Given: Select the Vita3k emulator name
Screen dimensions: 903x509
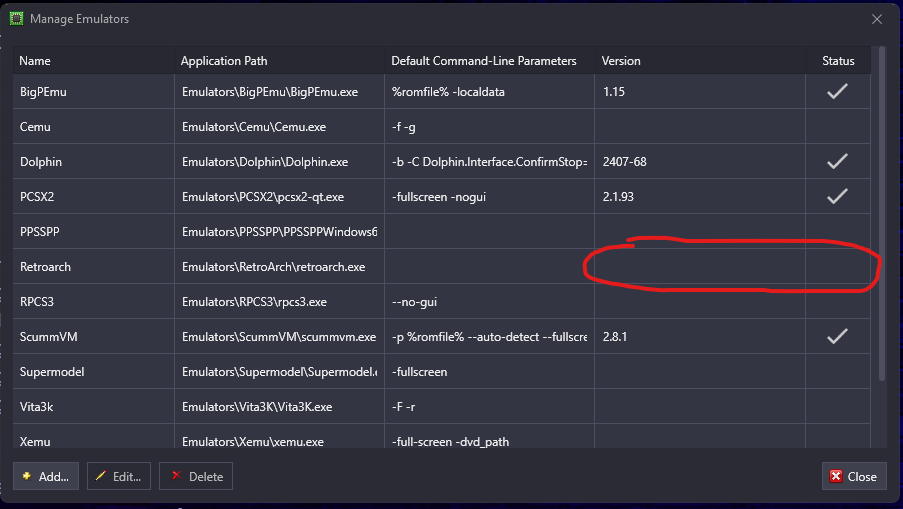Looking at the screenshot, I should coord(36,407).
